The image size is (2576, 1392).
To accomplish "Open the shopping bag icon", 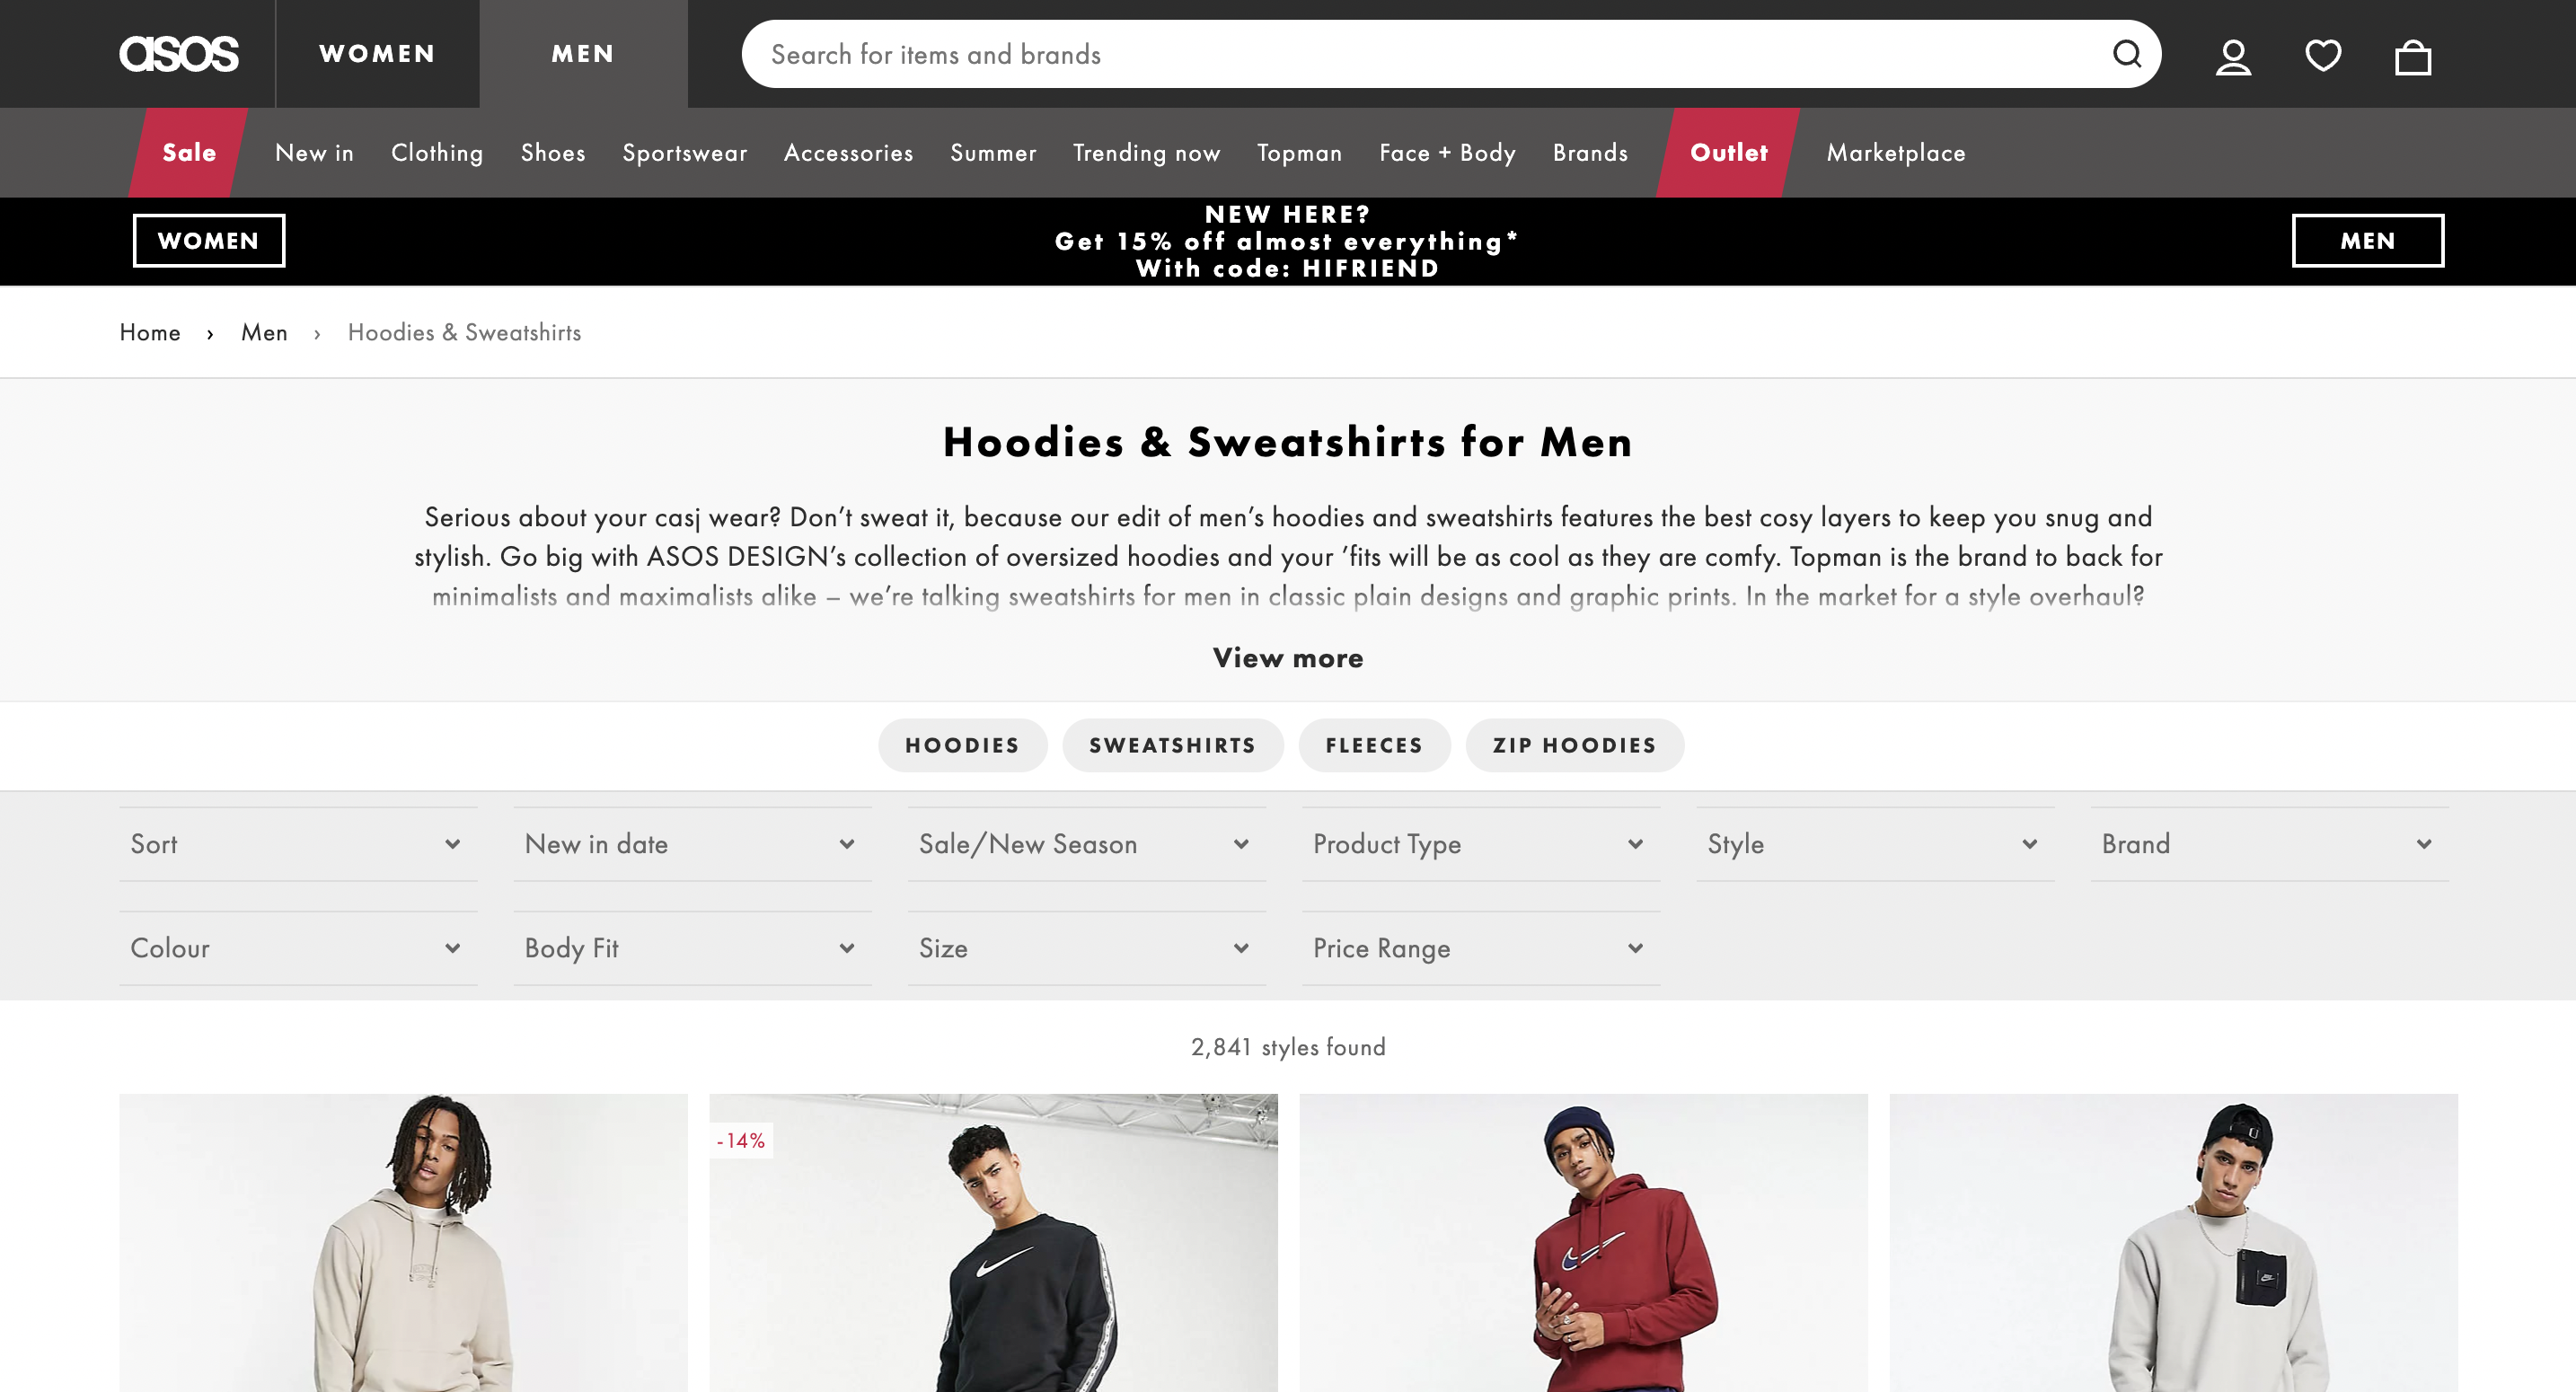I will pyautogui.click(x=2413, y=56).
